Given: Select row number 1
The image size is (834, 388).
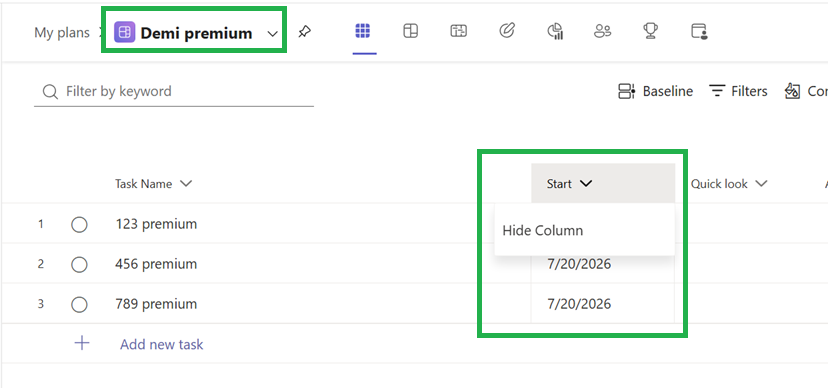Looking at the screenshot, I should [x=41, y=225].
